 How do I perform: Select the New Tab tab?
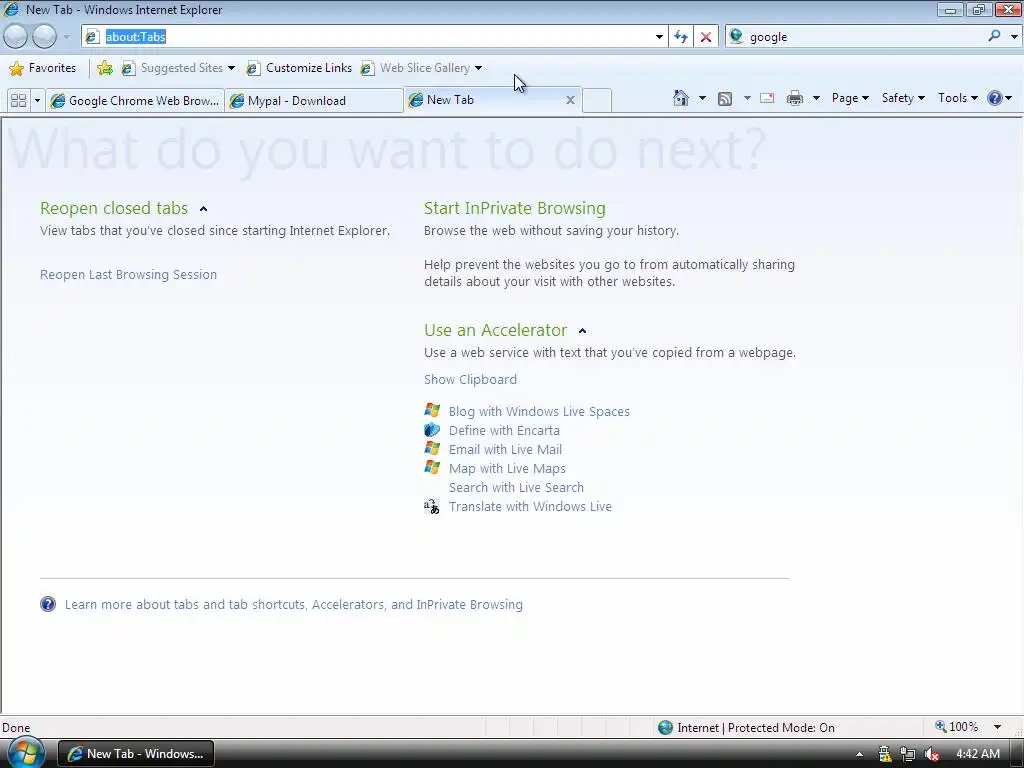coord(483,100)
